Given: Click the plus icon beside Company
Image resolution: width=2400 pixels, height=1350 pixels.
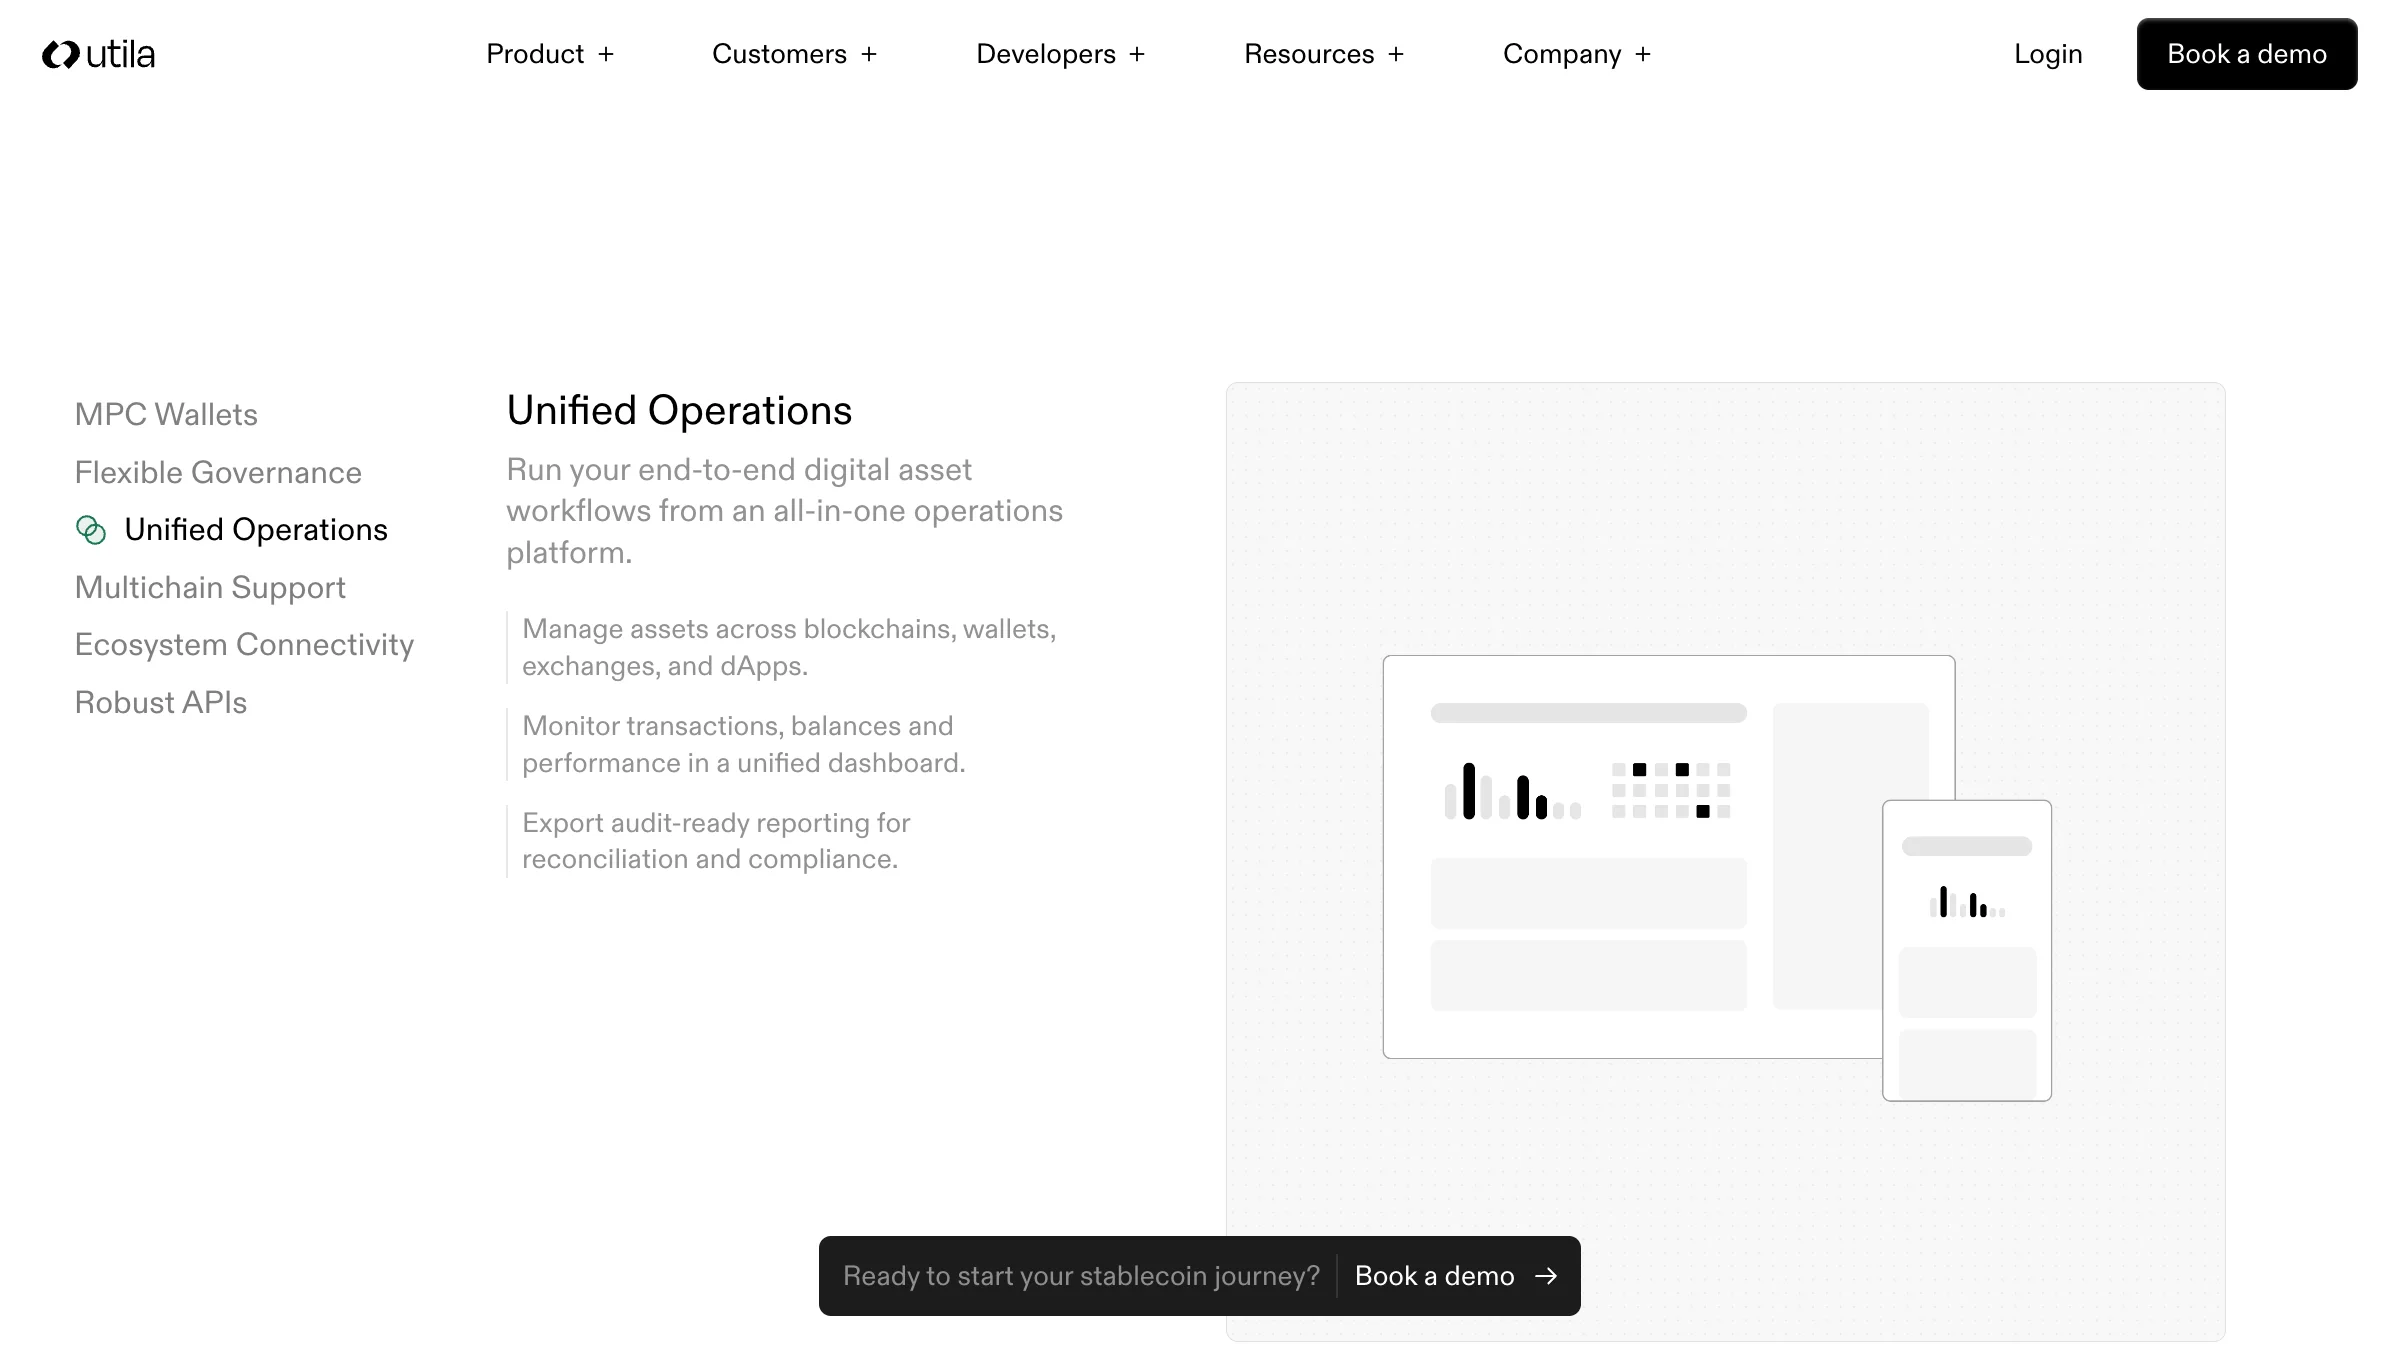Looking at the screenshot, I should (x=1643, y=54).
